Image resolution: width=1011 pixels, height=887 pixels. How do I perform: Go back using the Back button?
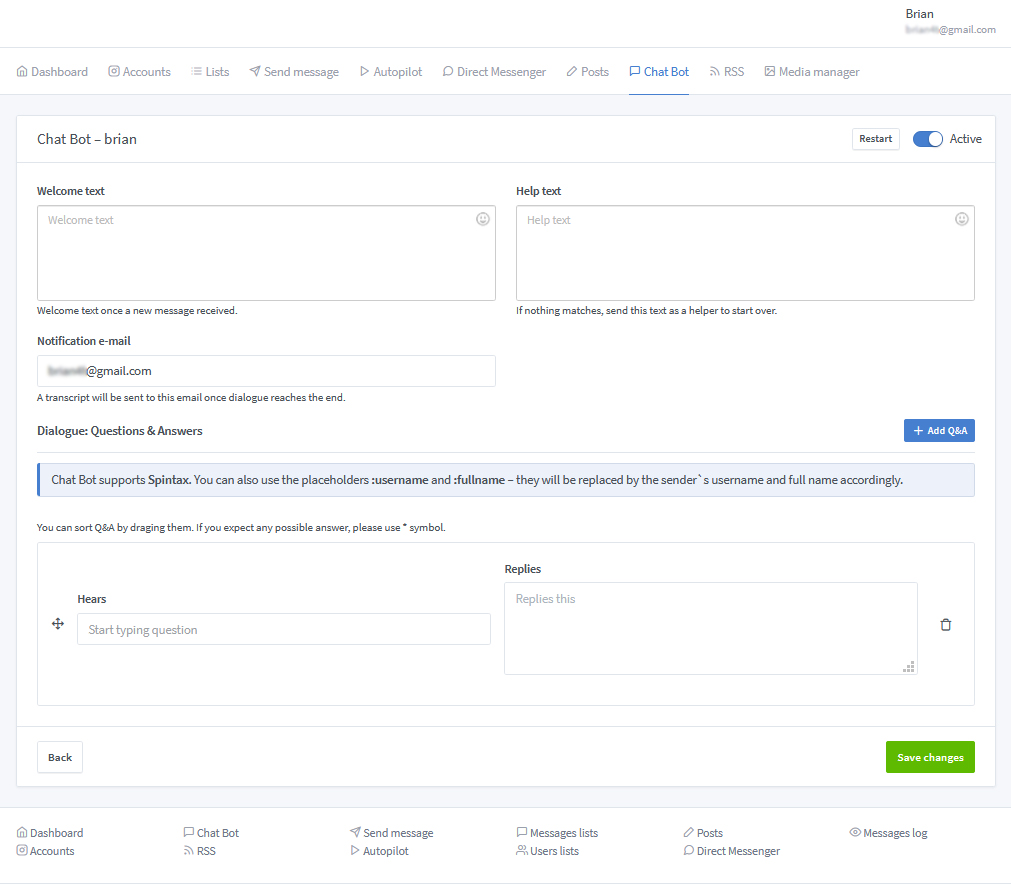click(x=60, y=757)
